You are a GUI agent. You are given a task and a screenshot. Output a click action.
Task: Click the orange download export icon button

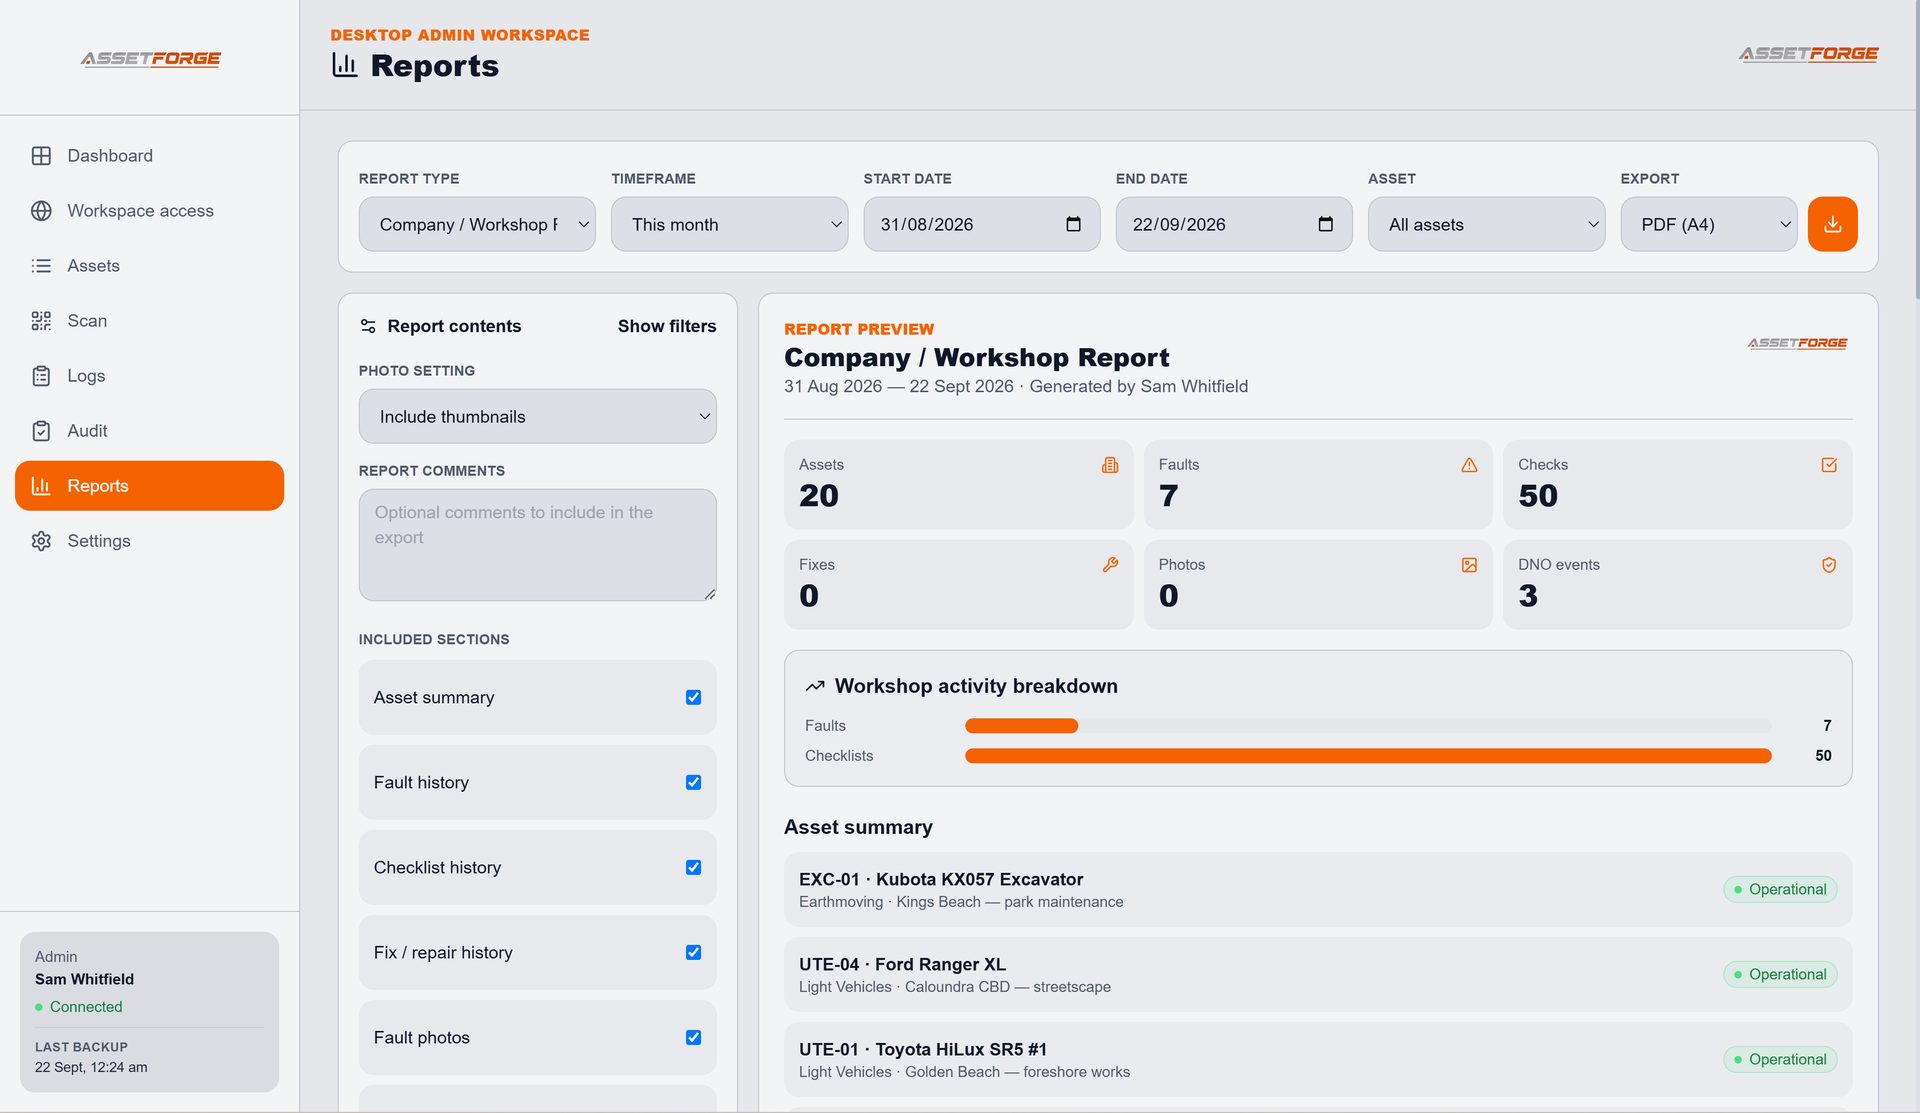(x=1832, y=224)
